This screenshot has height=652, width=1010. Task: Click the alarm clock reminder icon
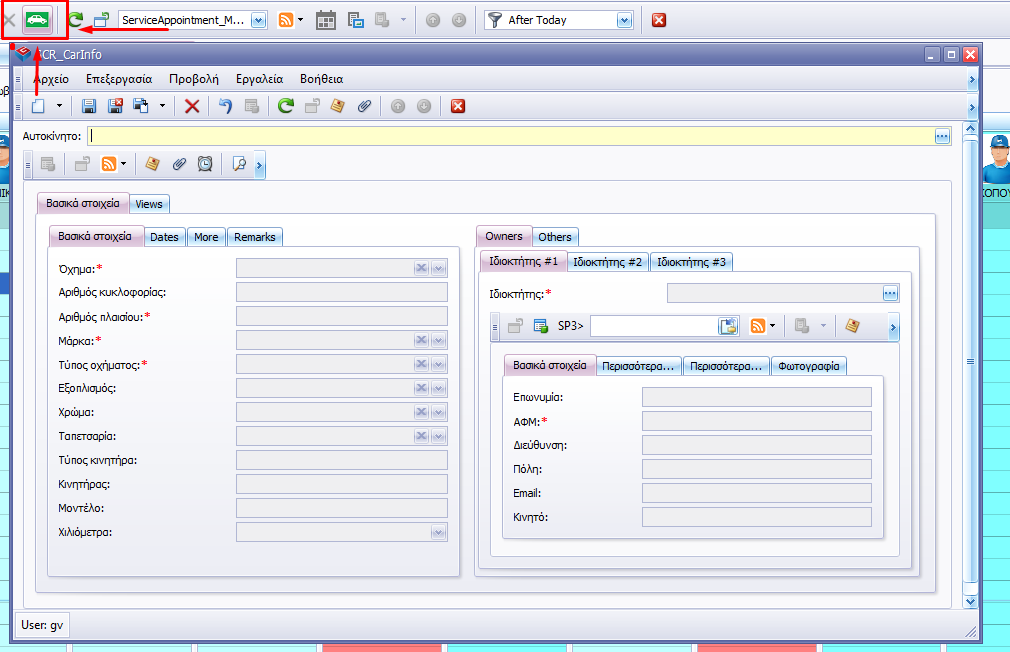pos(205,164)
